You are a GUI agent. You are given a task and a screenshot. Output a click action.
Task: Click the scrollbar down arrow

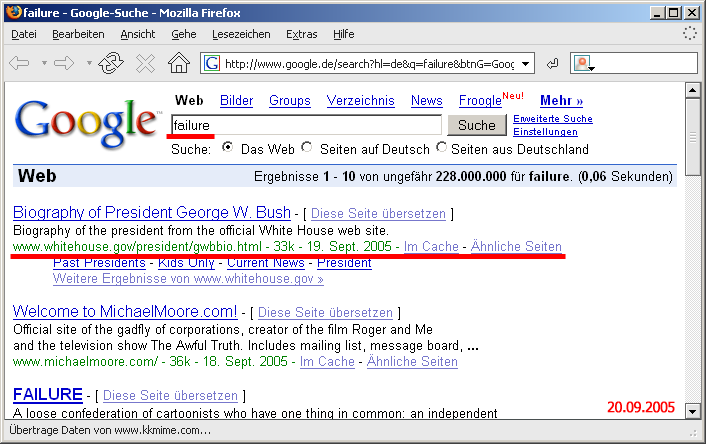692,411
